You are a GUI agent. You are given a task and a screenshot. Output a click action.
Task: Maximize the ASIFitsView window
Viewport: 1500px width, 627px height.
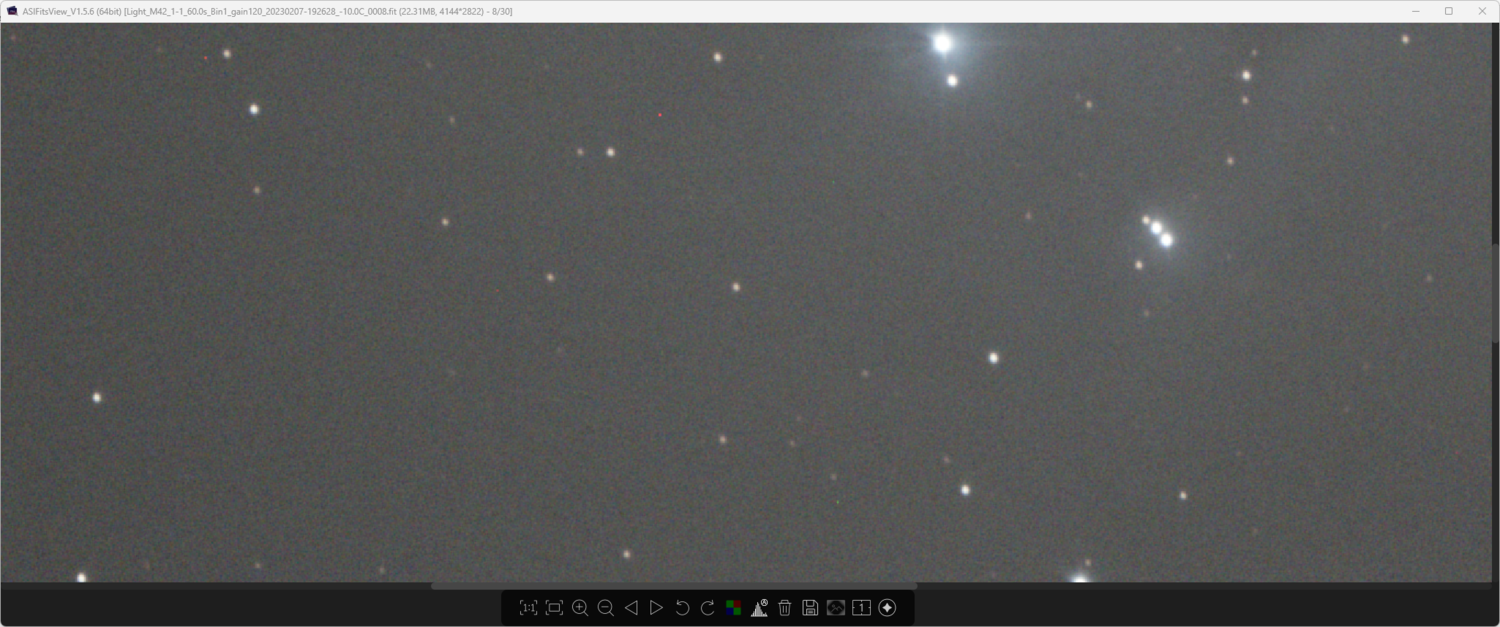coord(1448,11)
